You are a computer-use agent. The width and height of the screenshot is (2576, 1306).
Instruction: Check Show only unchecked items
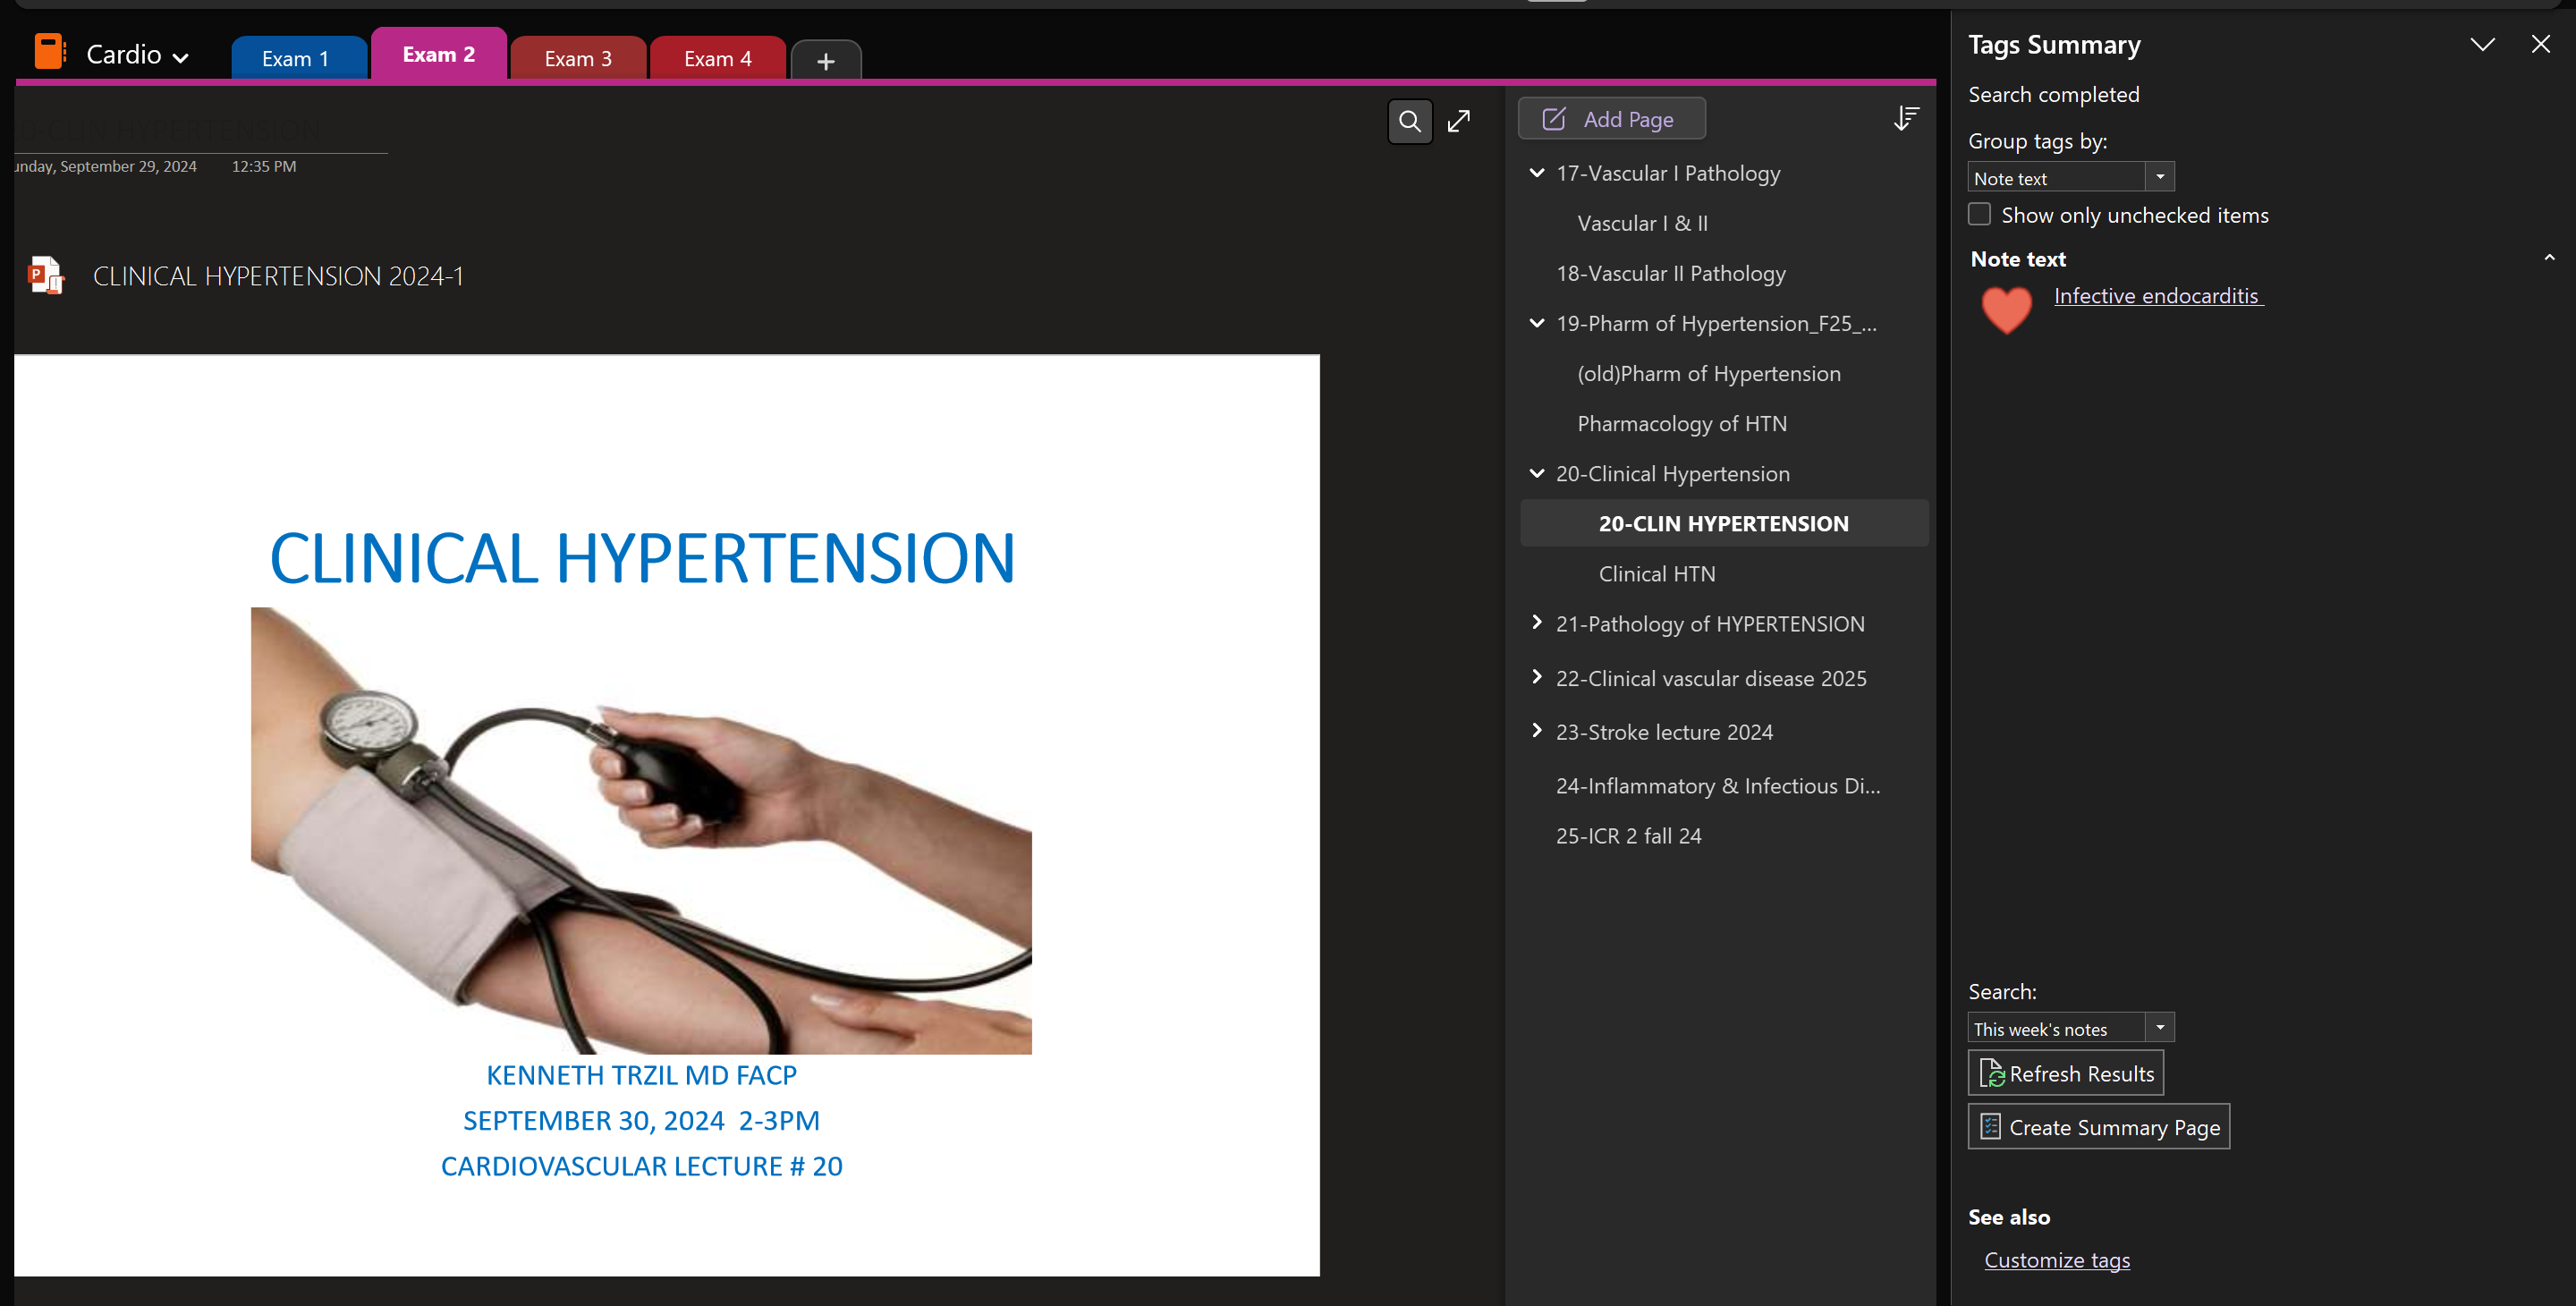(1979, 214)
